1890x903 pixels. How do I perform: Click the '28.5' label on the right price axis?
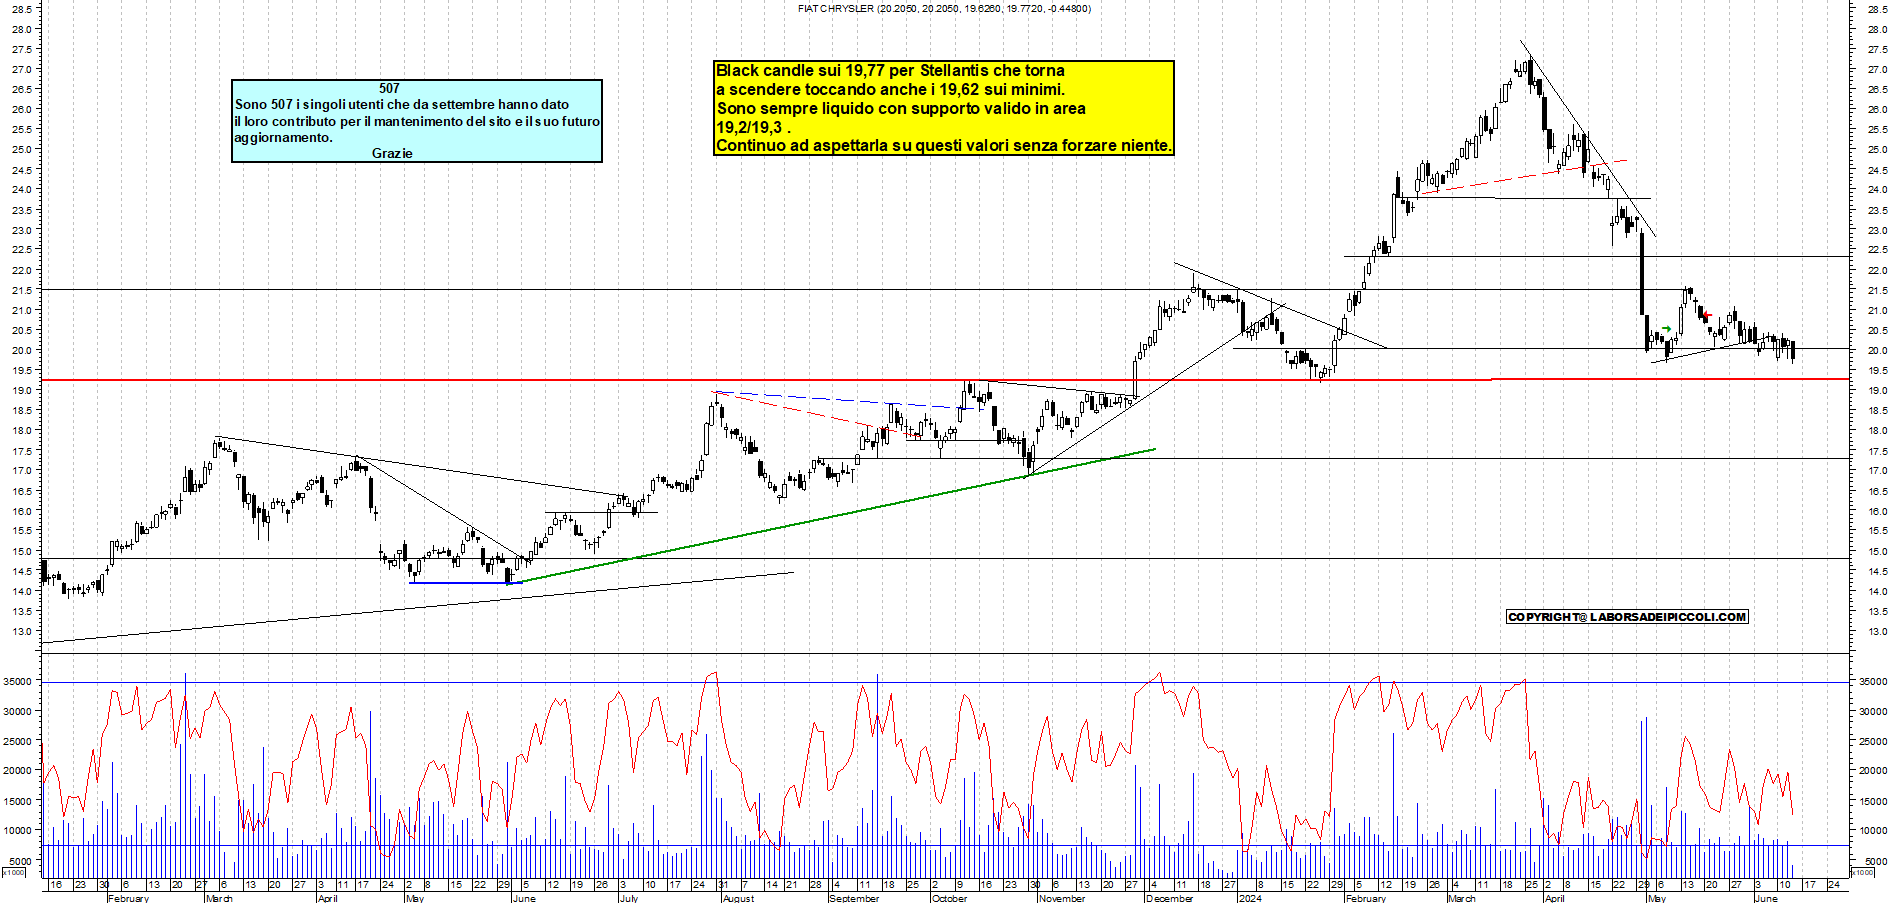pyautogui.click(x=1876, y=8)
